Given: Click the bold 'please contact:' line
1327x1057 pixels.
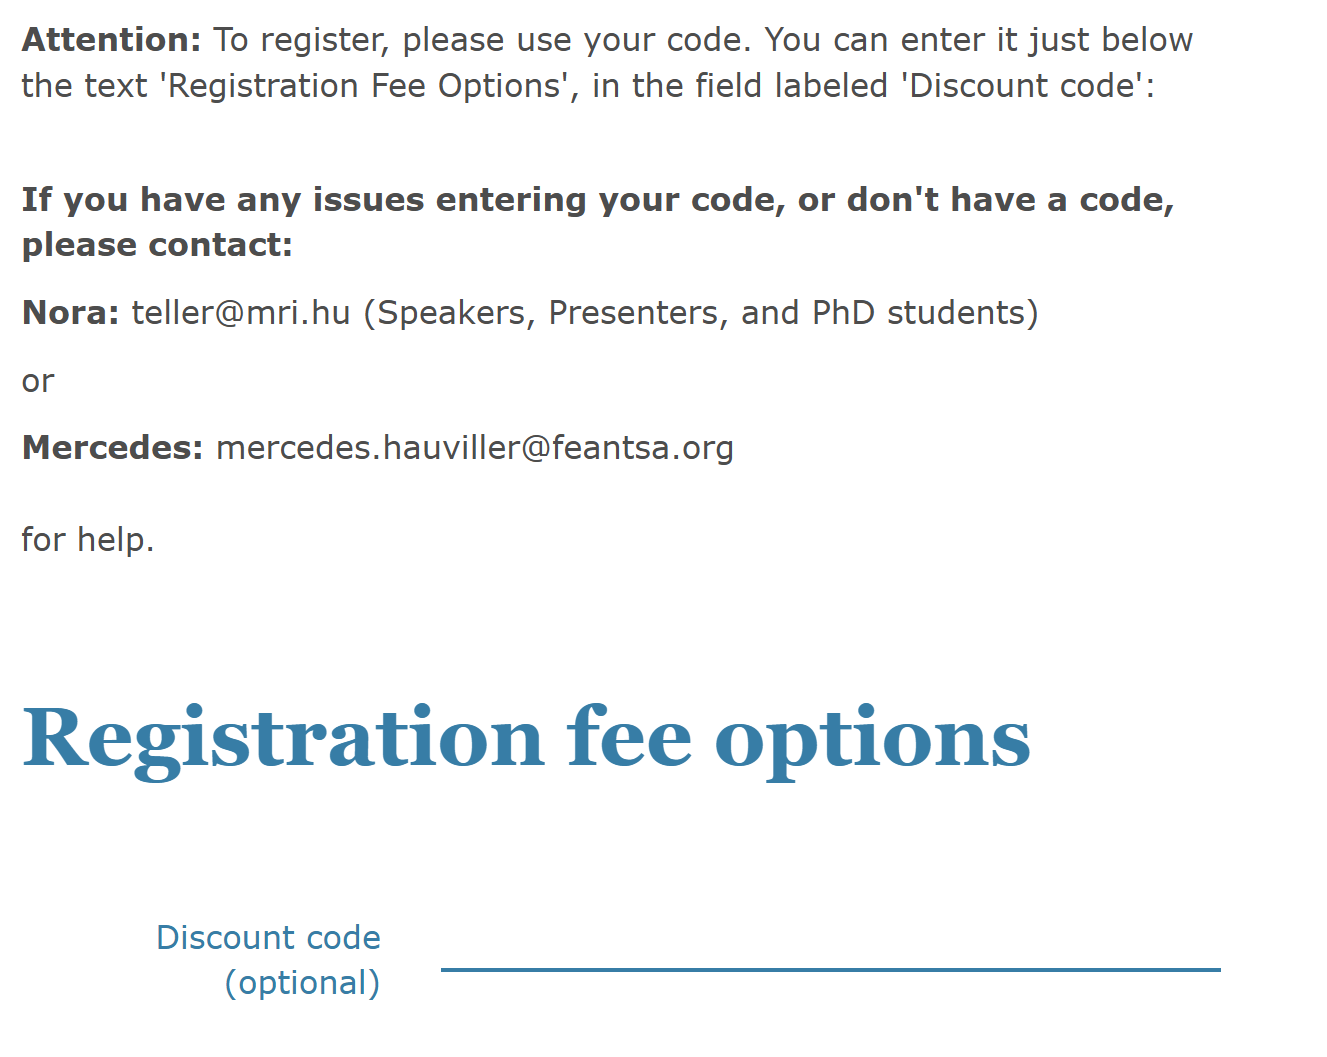Looking at the screenshot, I should [157, 245].
